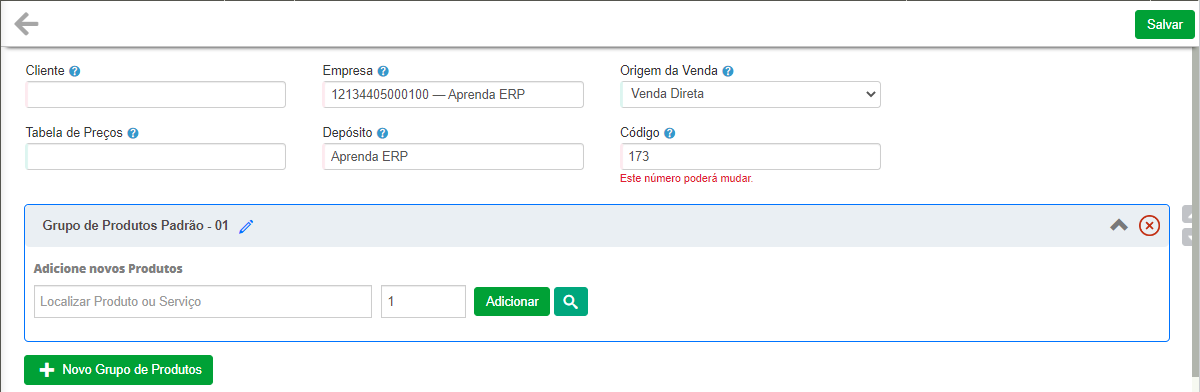Open help icon next to Depósito

[382, 133]
